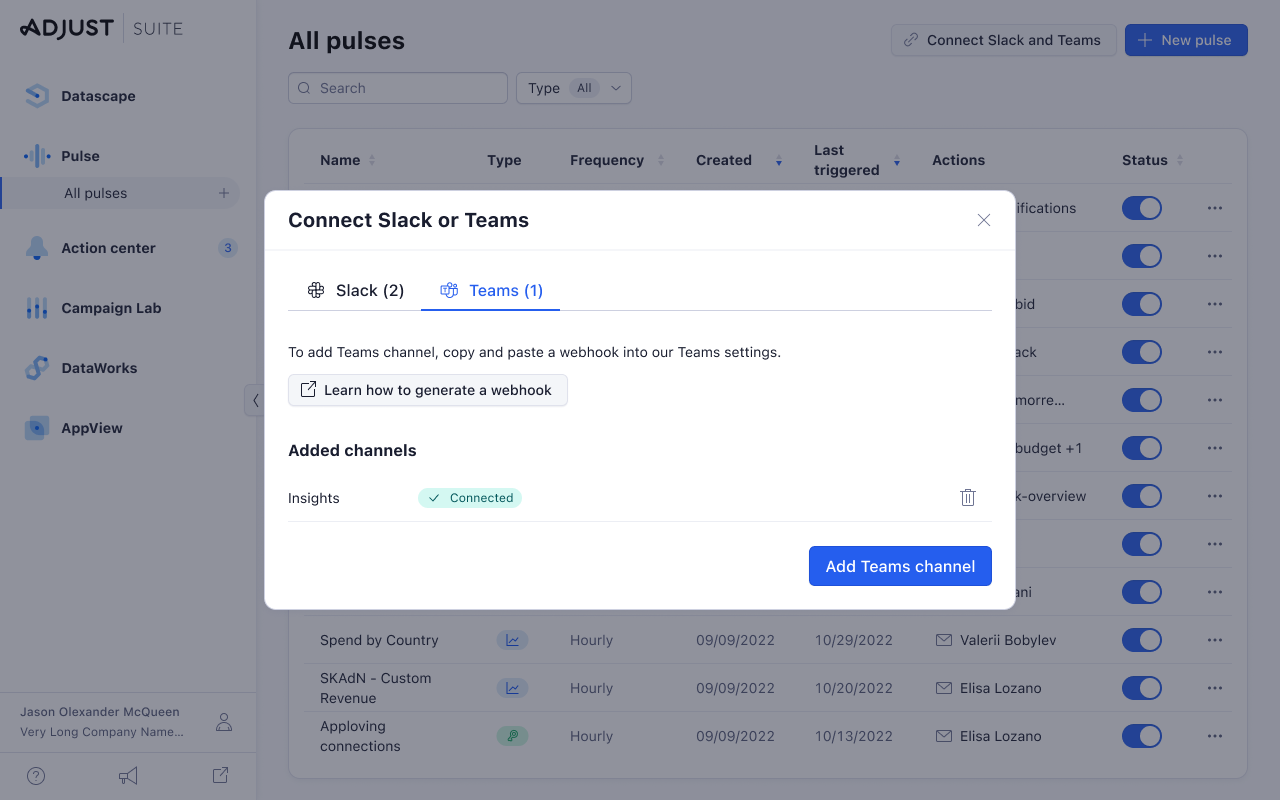Click the help question mark icon
The width and height of the screenshot is (1280, 800).
pyautogui.click(x=36, y=776)
